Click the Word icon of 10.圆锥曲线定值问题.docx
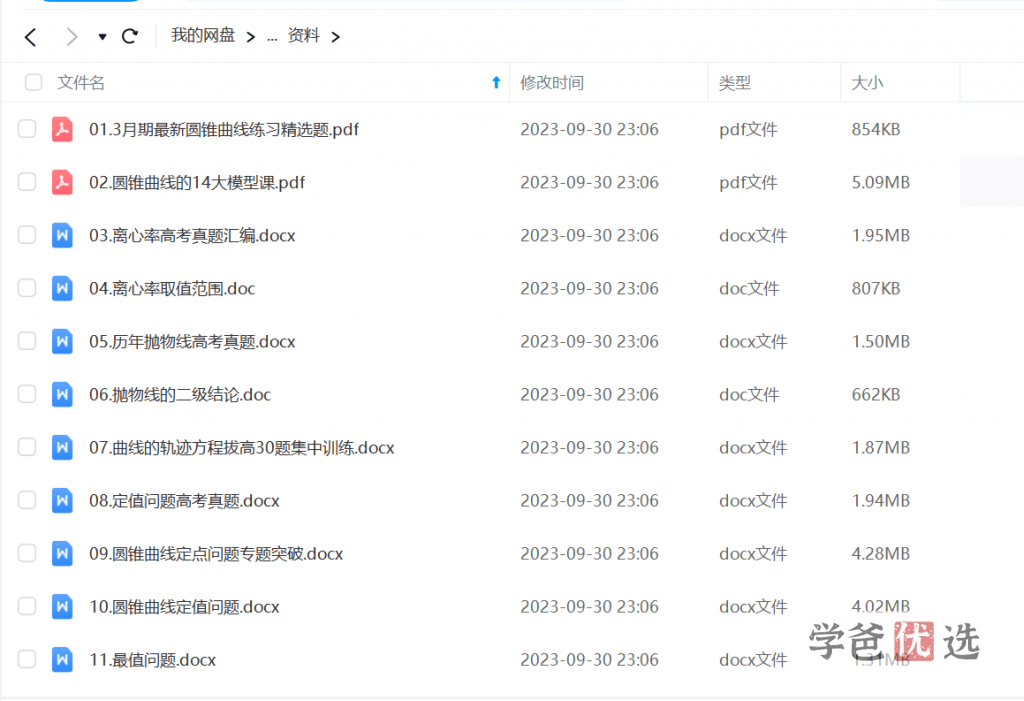This screenshot has width=1024, height=701. [62, 606]
